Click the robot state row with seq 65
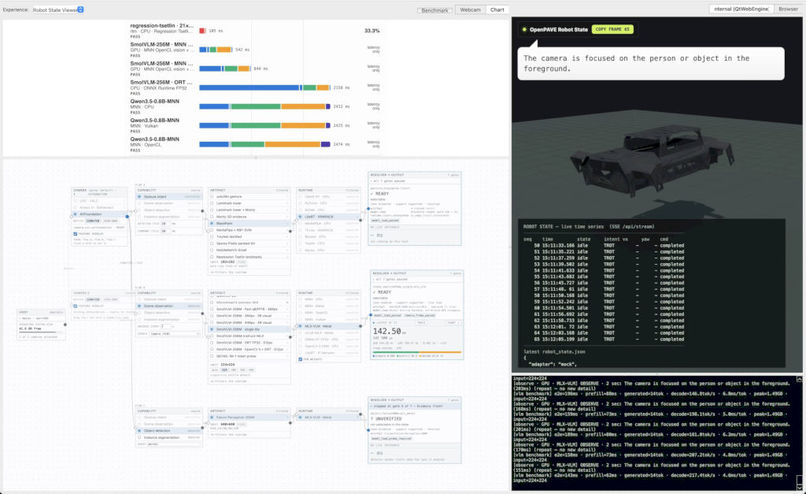Screen dimensions: 806x494 pos(604,339)
